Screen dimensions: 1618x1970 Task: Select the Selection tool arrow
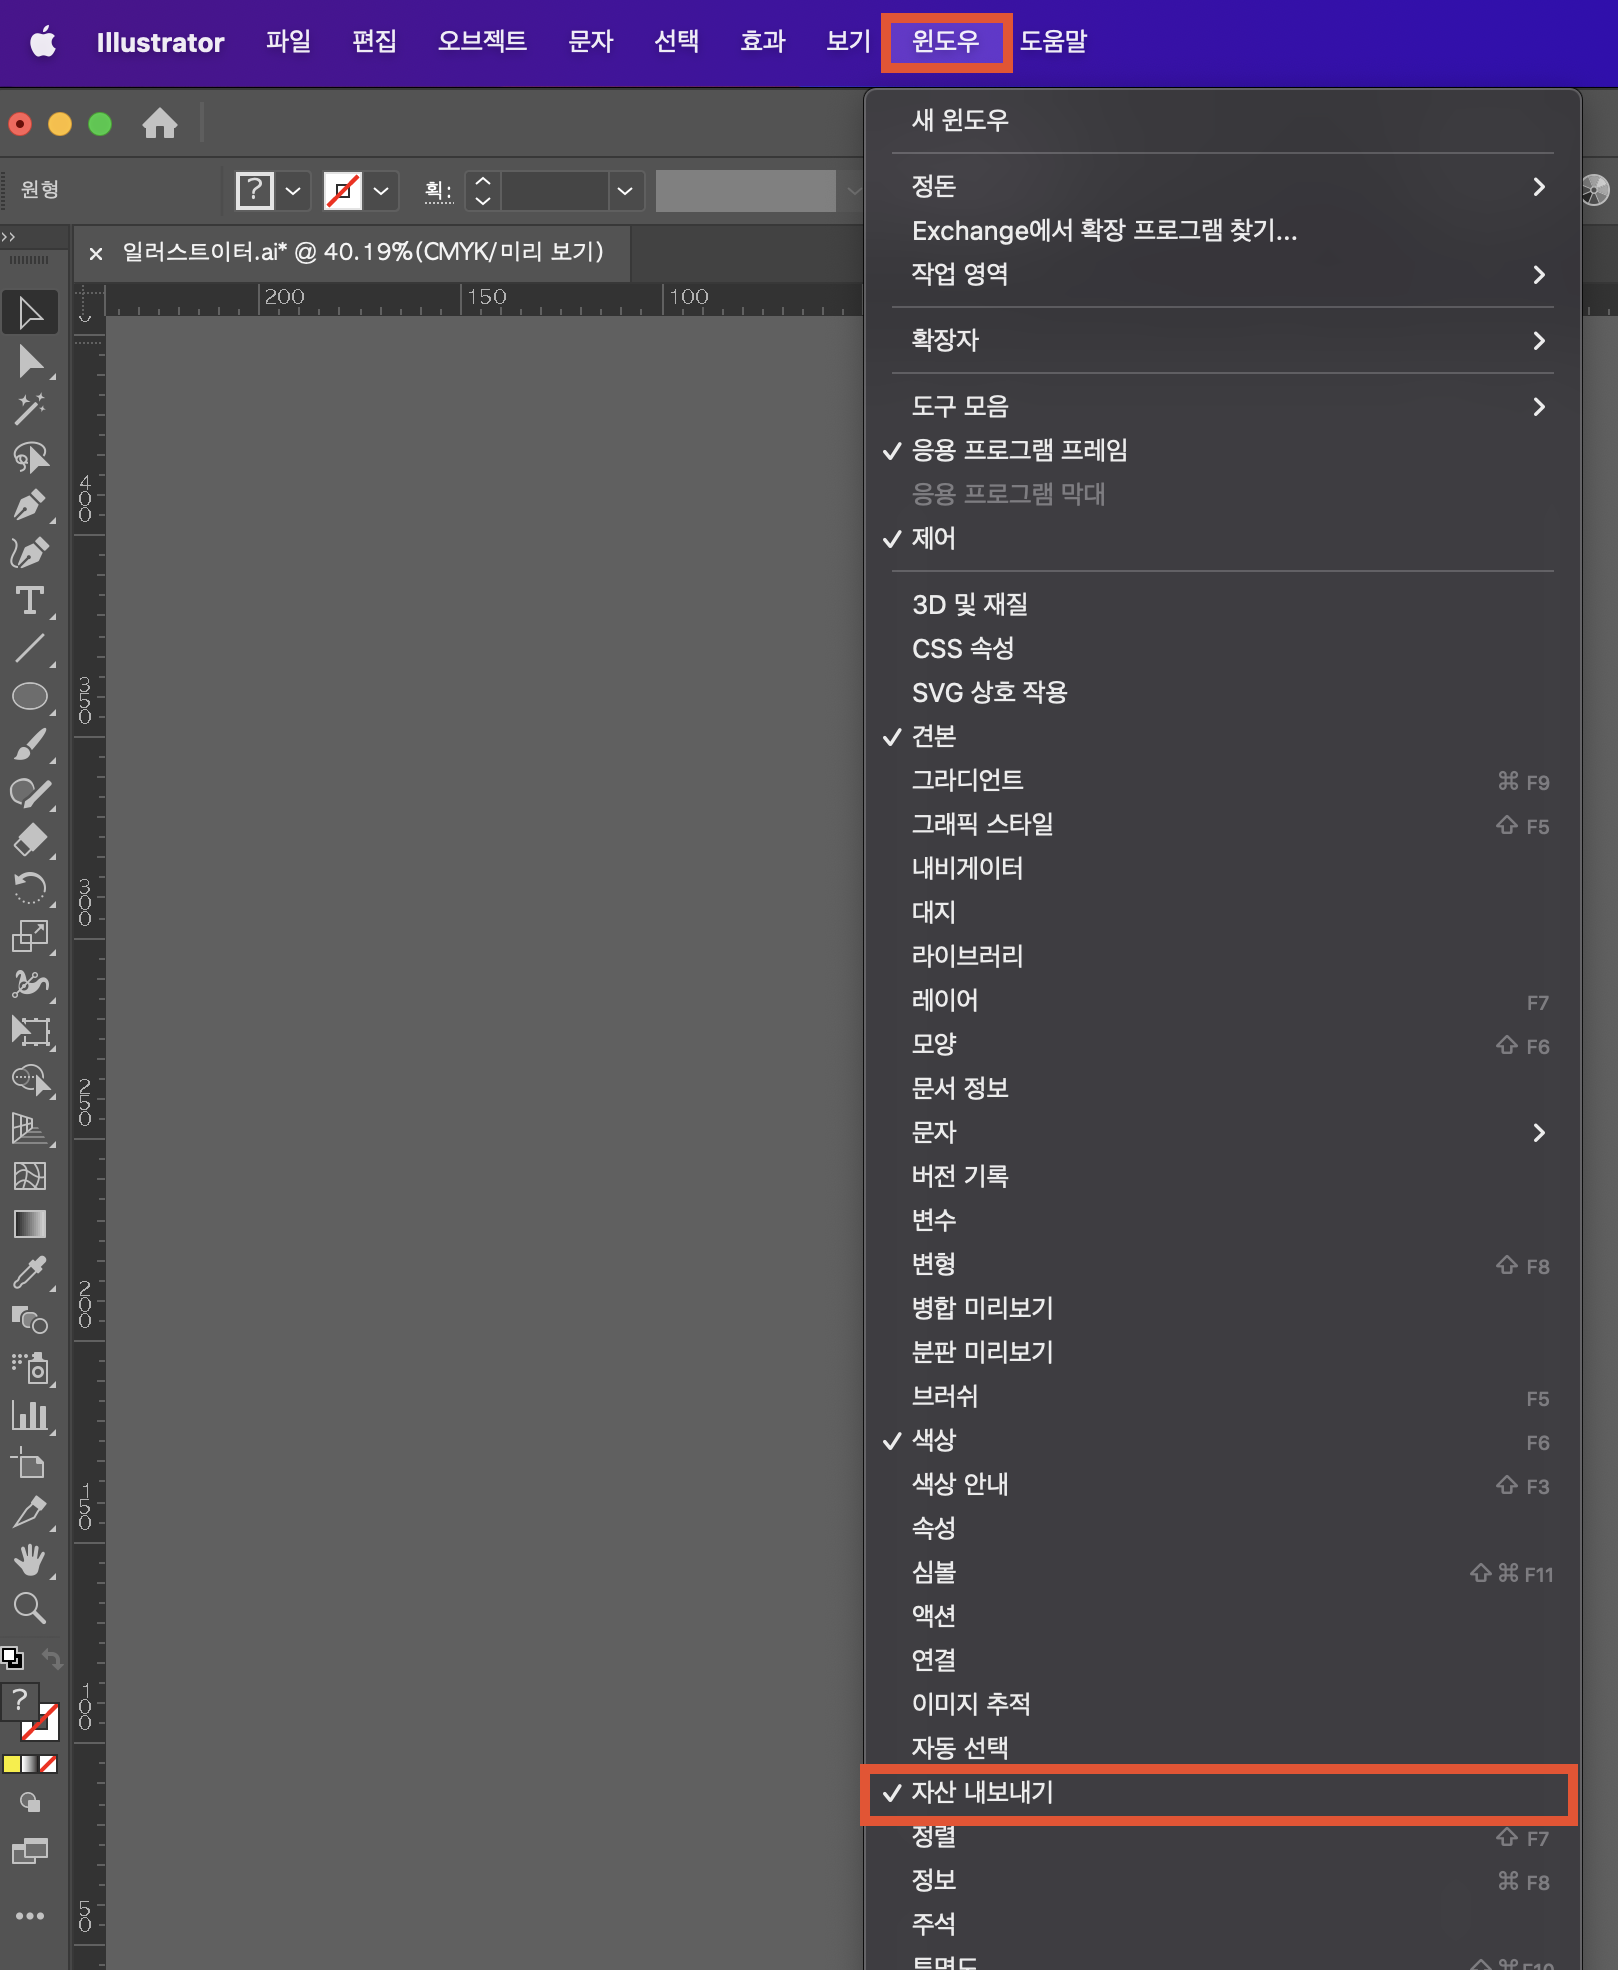pos(30,313)
